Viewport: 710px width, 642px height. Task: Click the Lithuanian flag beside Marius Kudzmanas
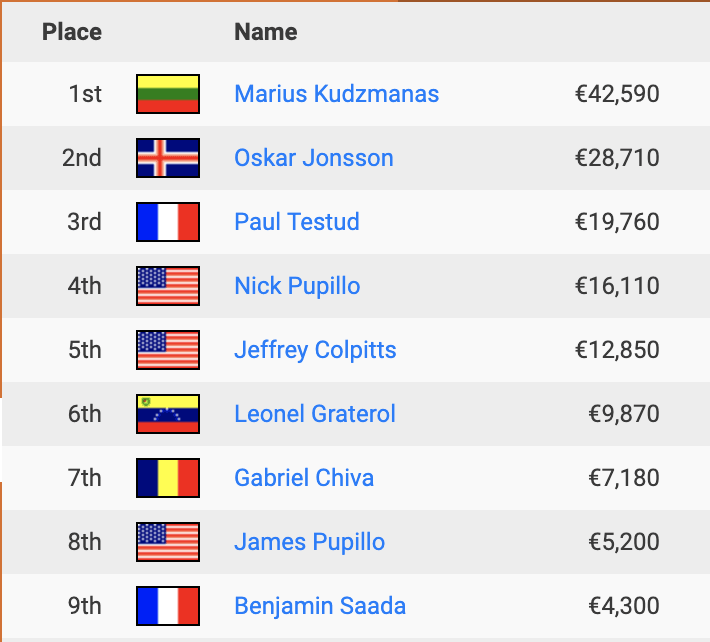click(x=168, y=94)
